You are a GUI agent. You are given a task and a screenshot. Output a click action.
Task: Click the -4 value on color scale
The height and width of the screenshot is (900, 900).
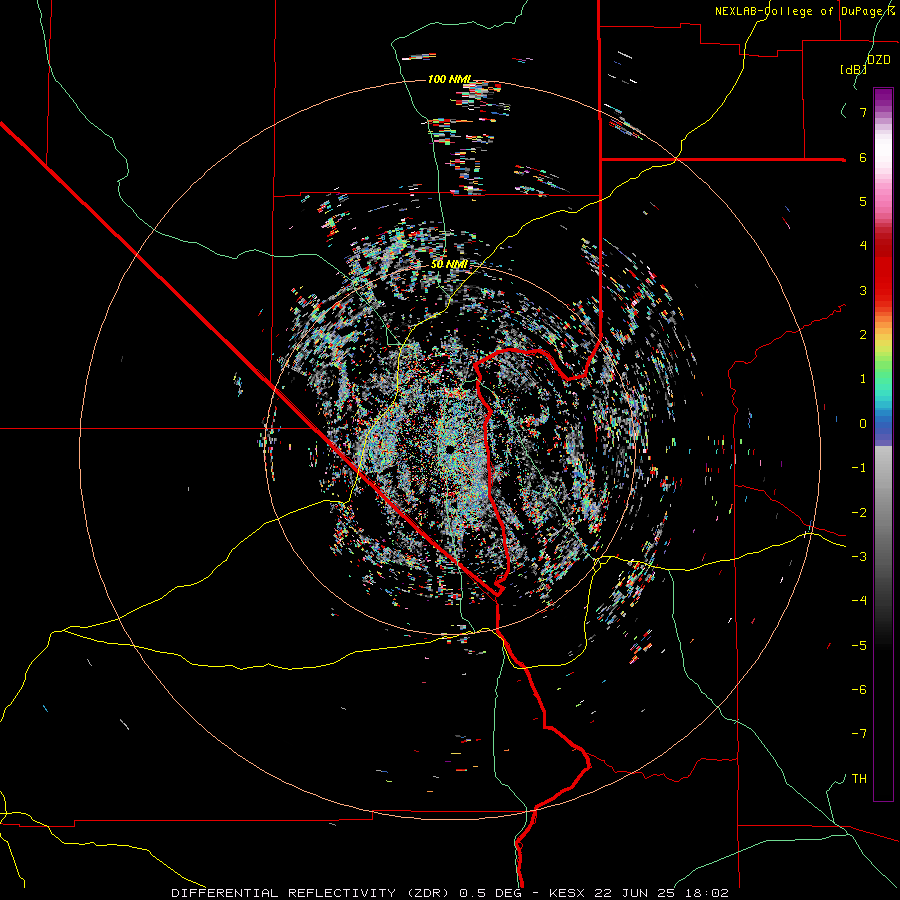859,601
